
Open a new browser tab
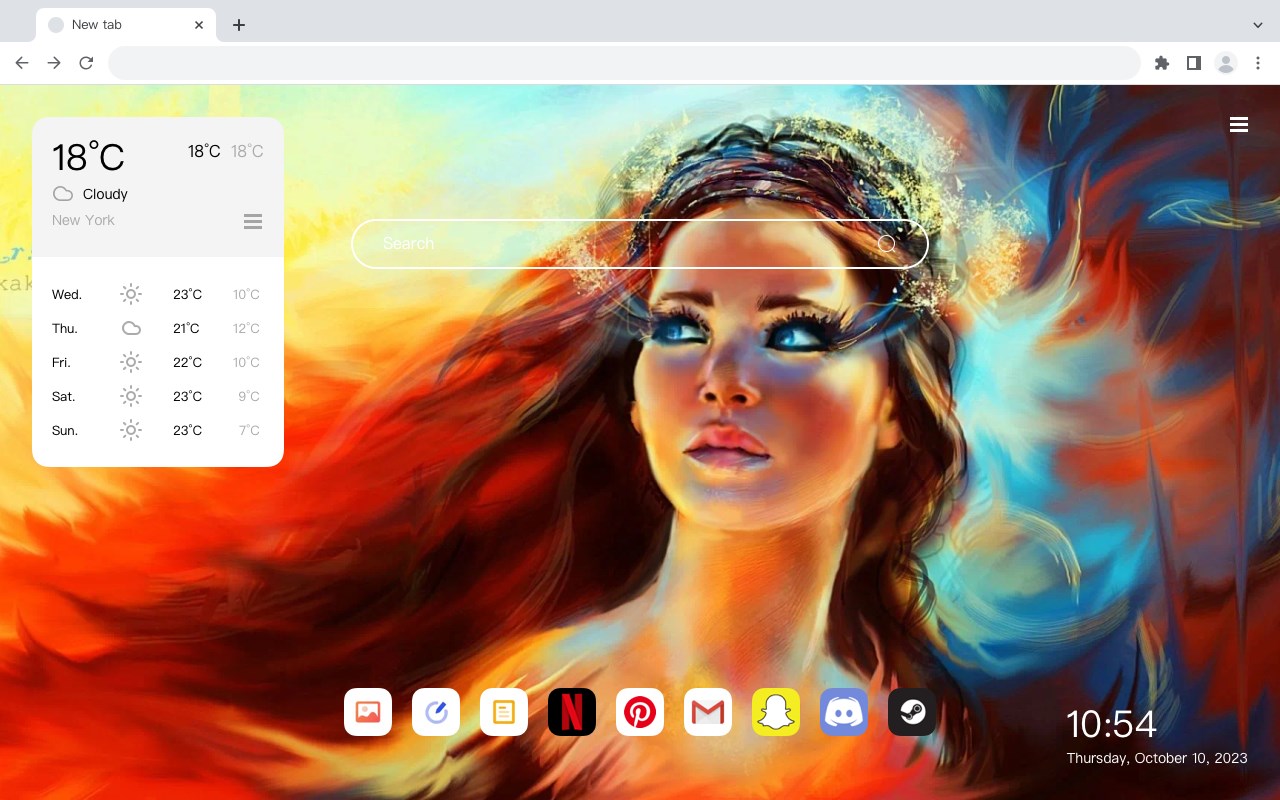[238, 25]
